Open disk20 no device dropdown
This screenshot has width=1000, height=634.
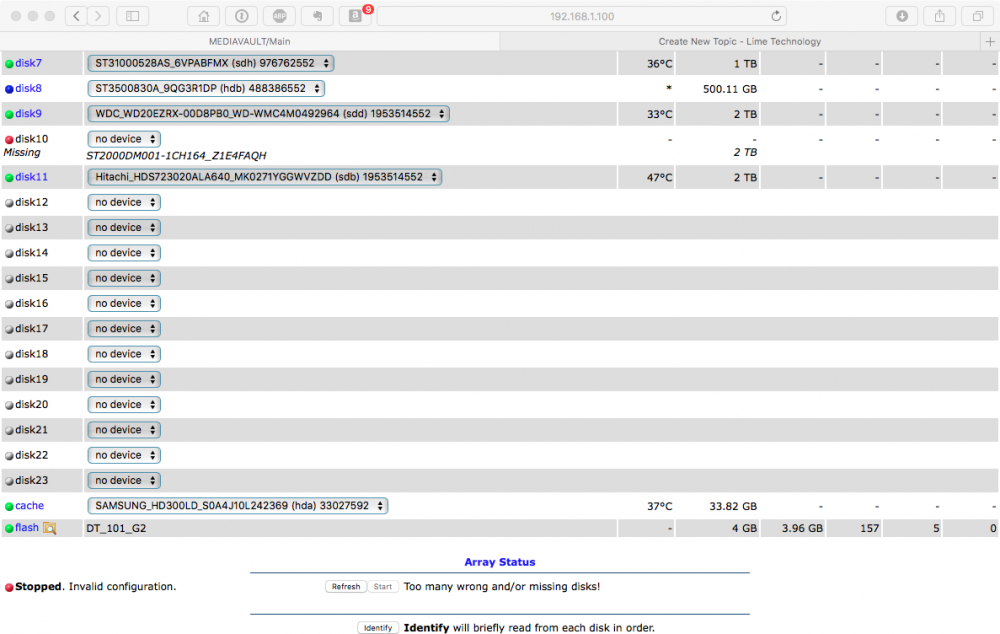point(124,404)
